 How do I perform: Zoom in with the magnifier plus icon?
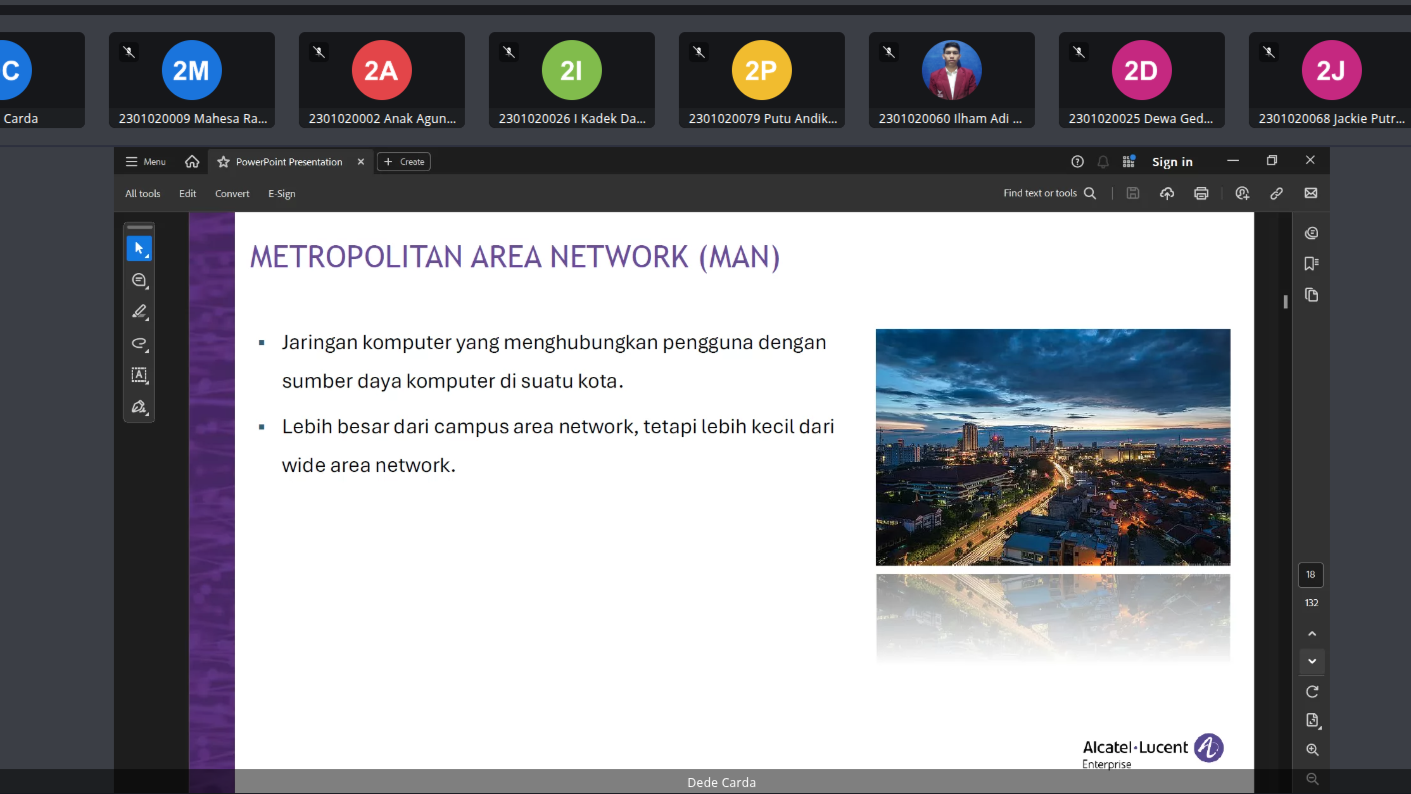[x=1312, y=749]
